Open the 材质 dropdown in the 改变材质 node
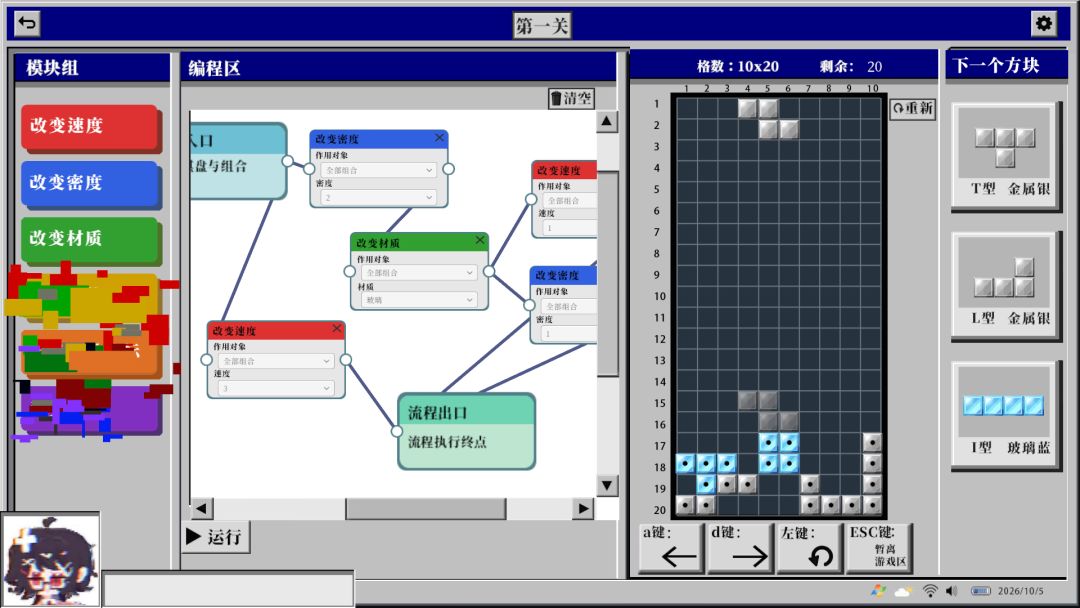The height and width of the screenshot is (608, 1080). 419,300
